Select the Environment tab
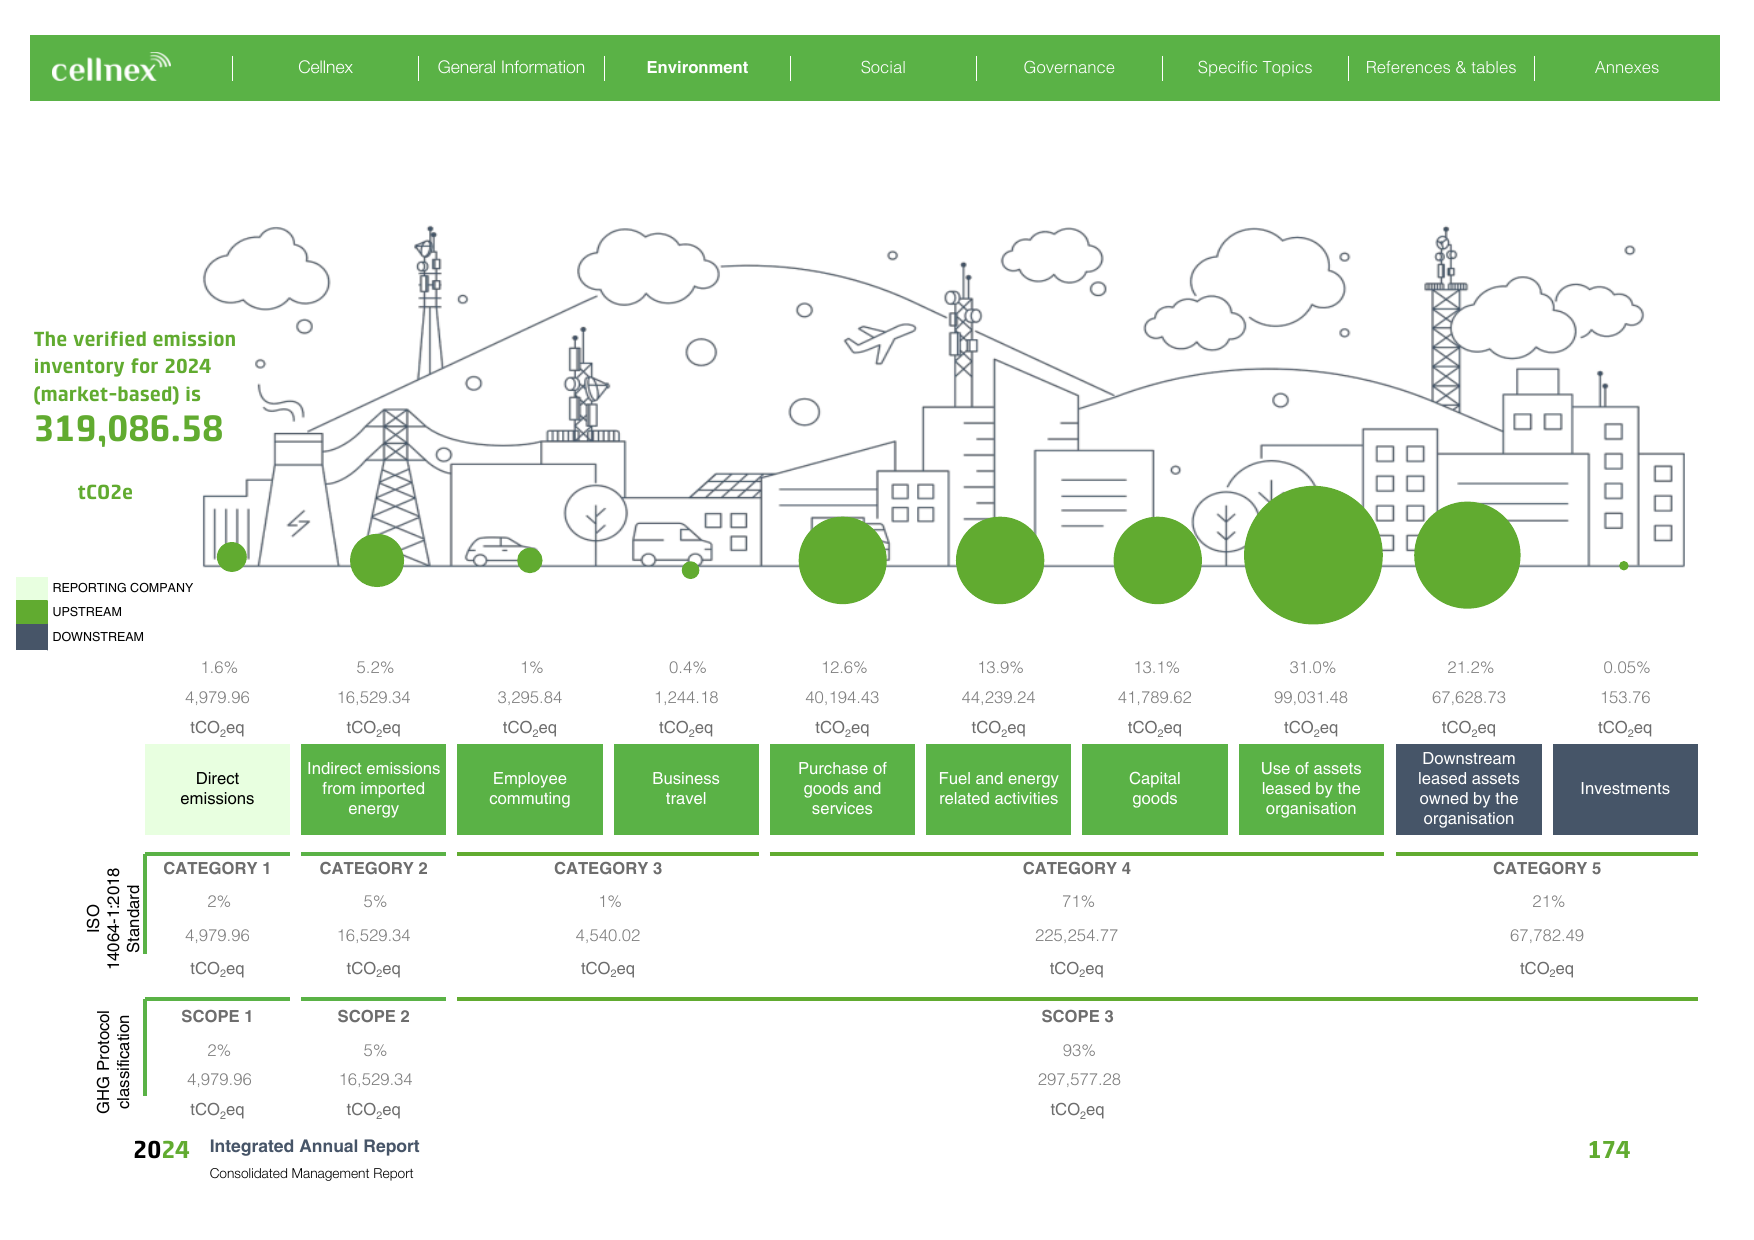The image size is (1754, 1240). (x=697, y=67)
